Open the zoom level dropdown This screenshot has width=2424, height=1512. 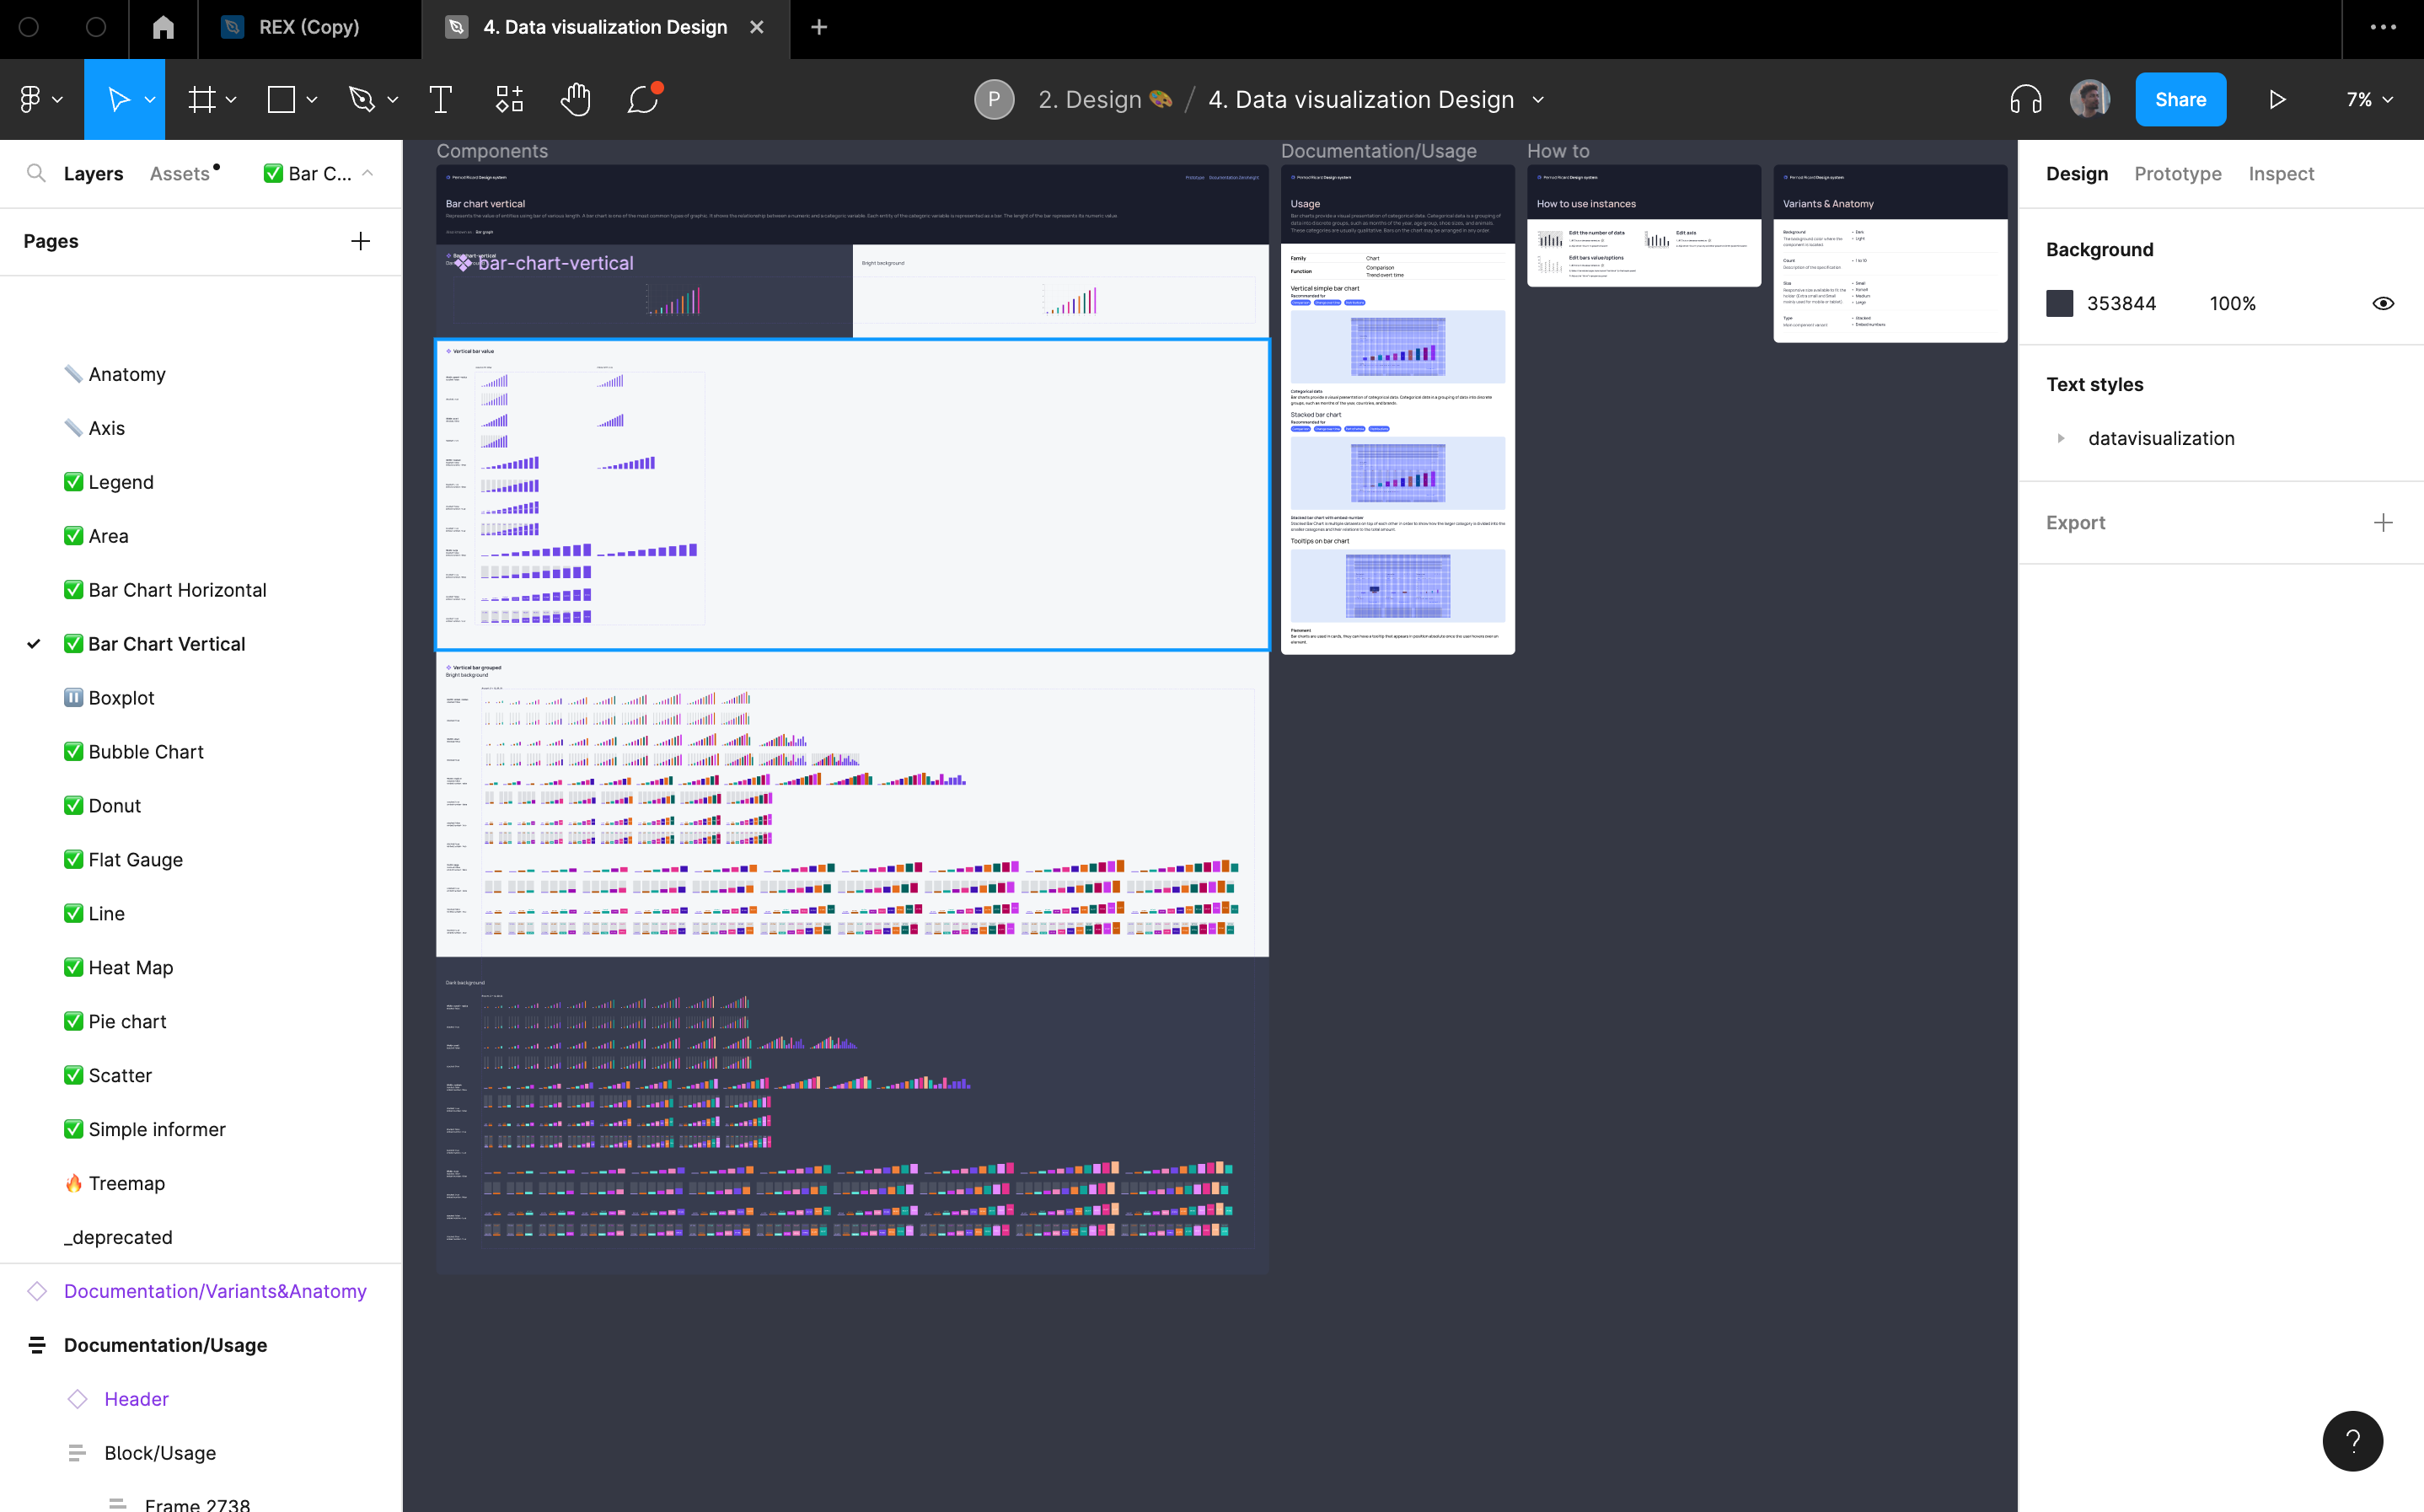tap(2369, 100)
